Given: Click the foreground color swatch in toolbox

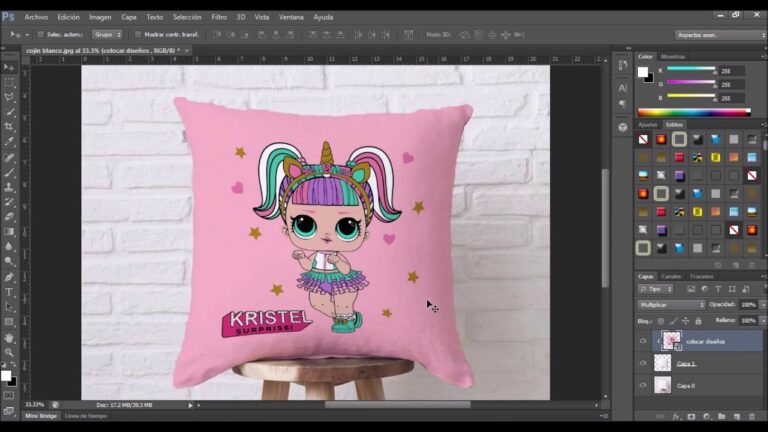Looking at the screenshot, I should (x=6, y=376).
